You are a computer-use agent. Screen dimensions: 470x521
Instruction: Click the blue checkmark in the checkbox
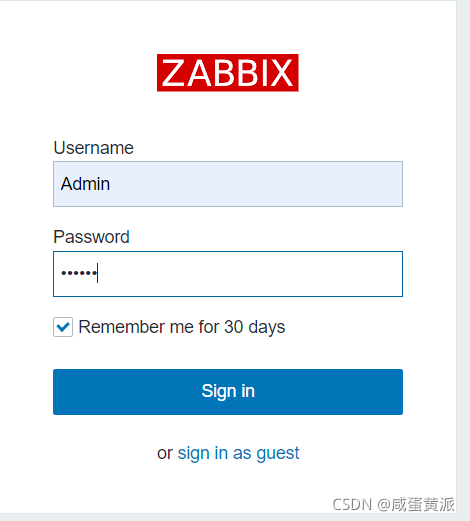(x=63, y=327)
